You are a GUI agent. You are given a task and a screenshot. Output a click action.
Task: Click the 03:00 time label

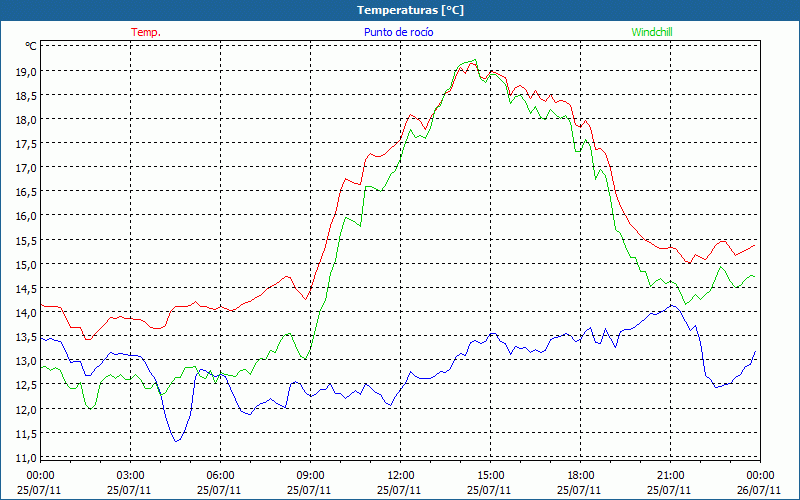pos(131,476)
